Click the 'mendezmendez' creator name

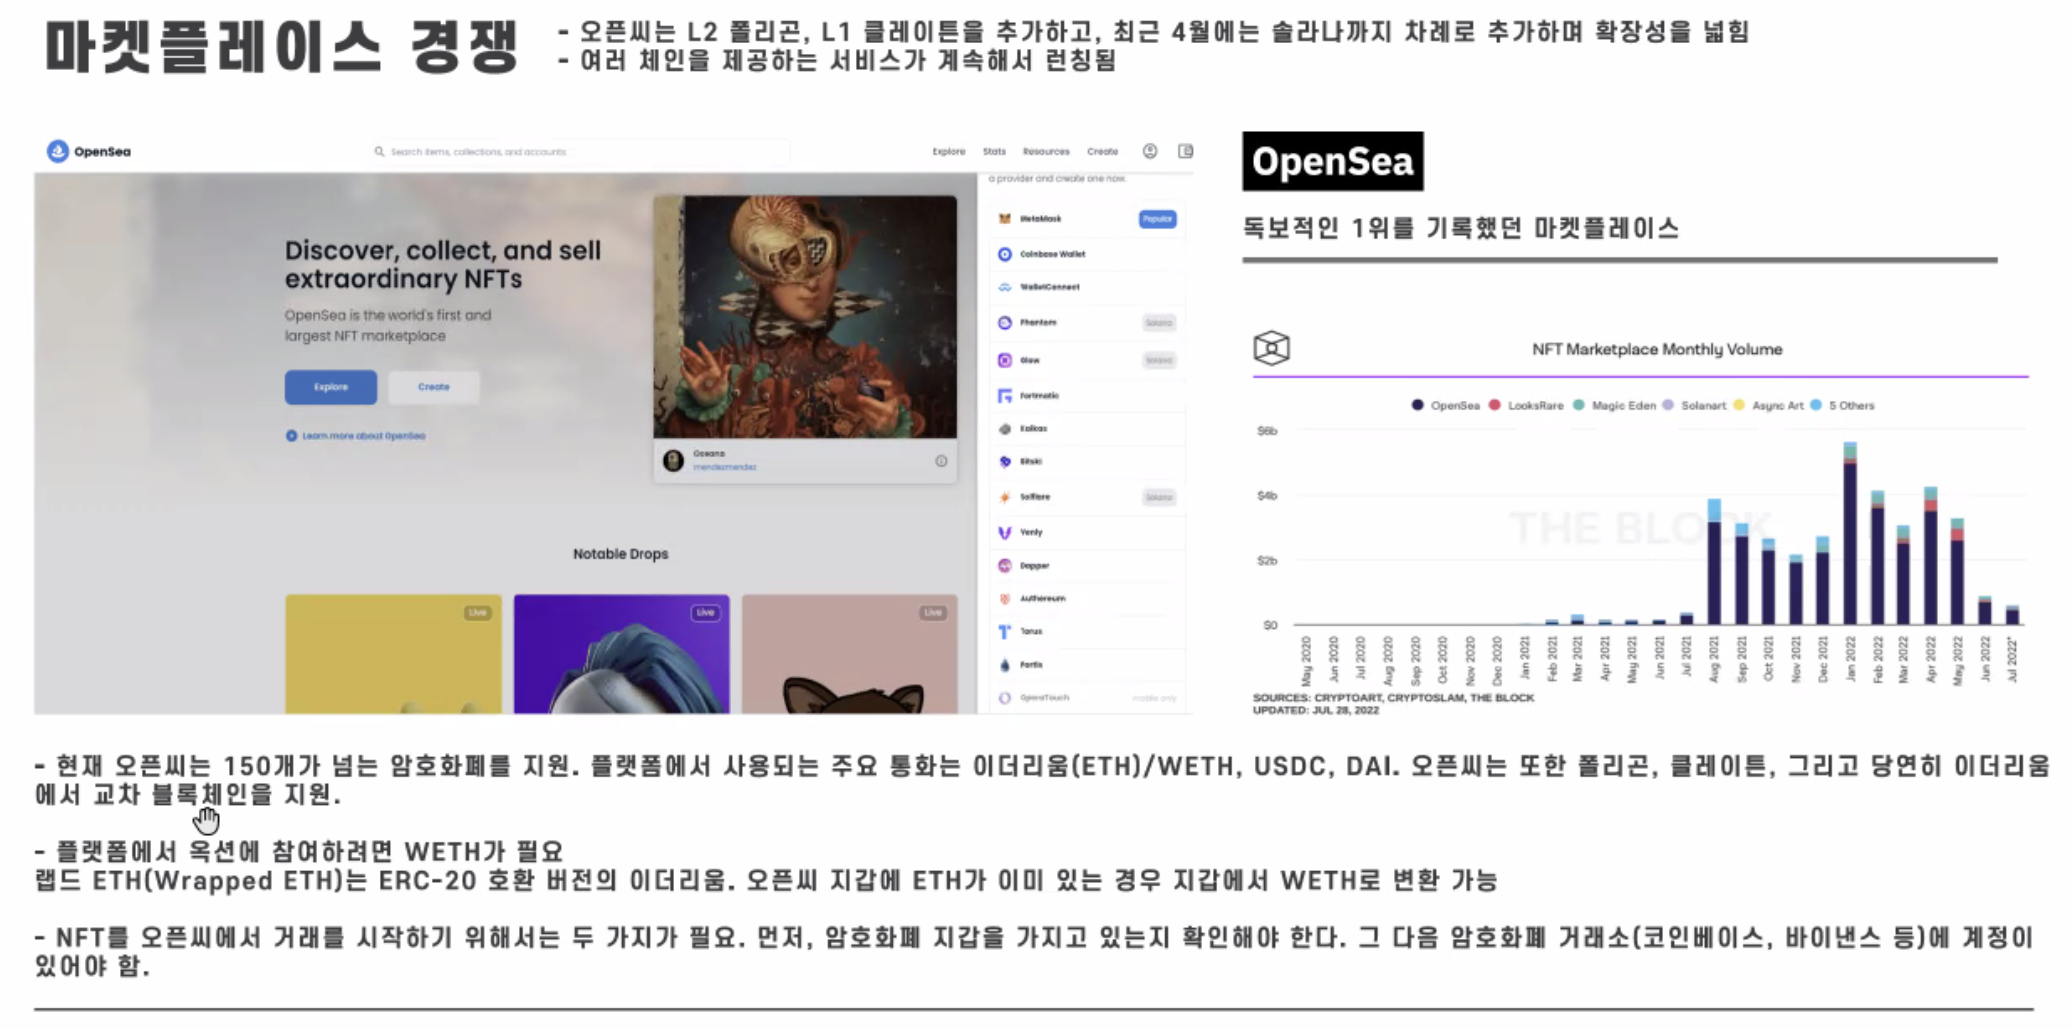coord(725,467)
